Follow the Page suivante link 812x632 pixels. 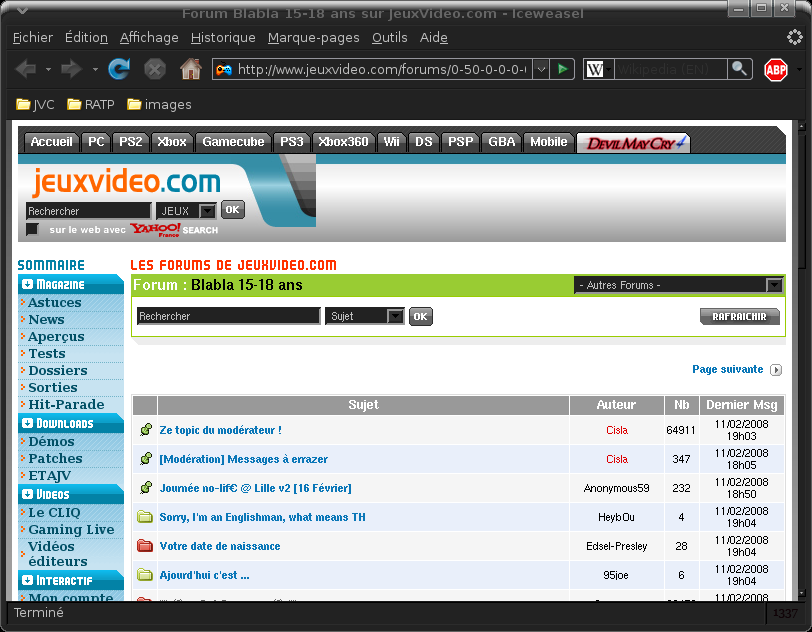[x=728, y=369]
